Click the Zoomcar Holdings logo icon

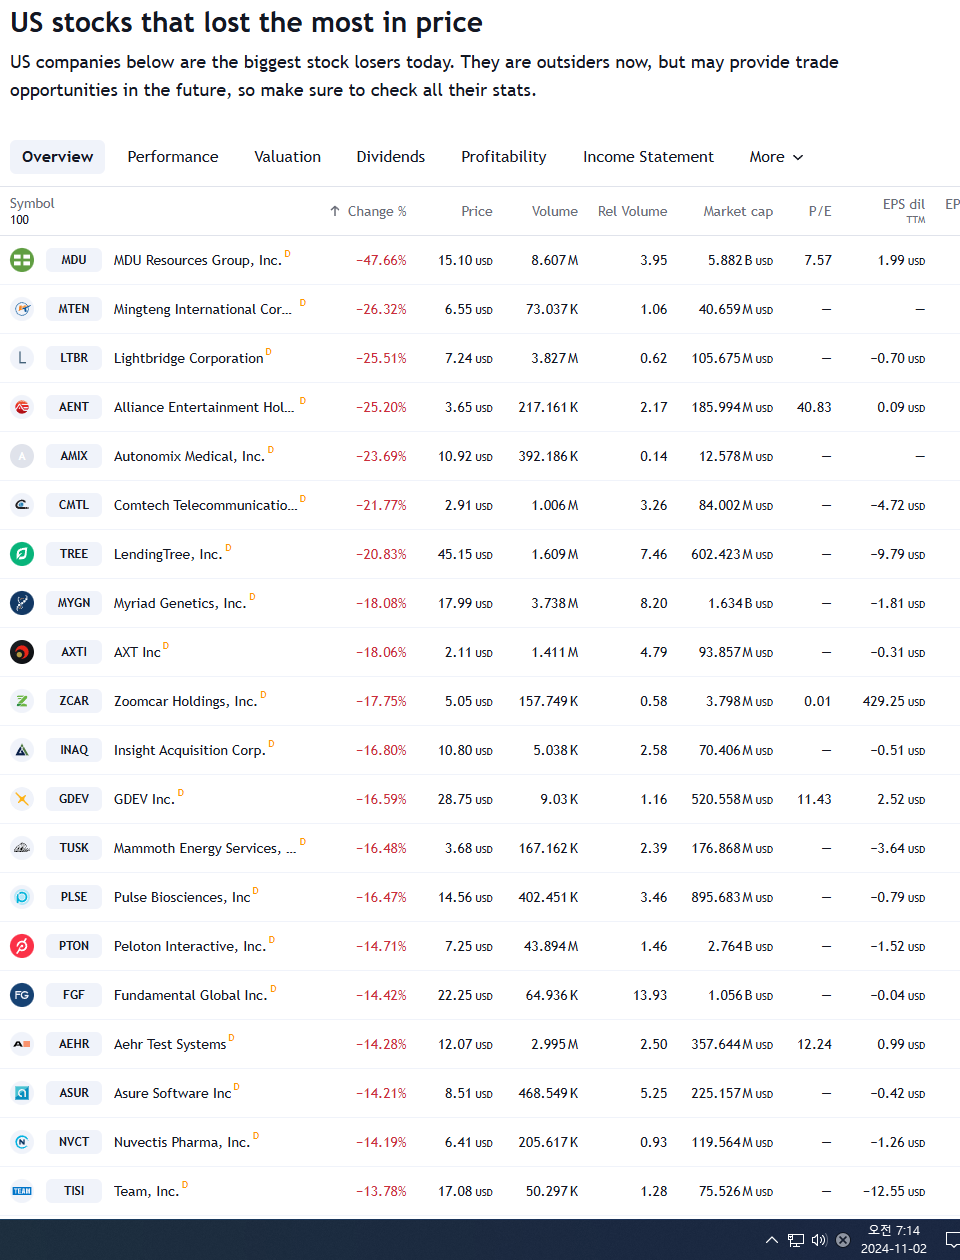click(x=22, y=701)
